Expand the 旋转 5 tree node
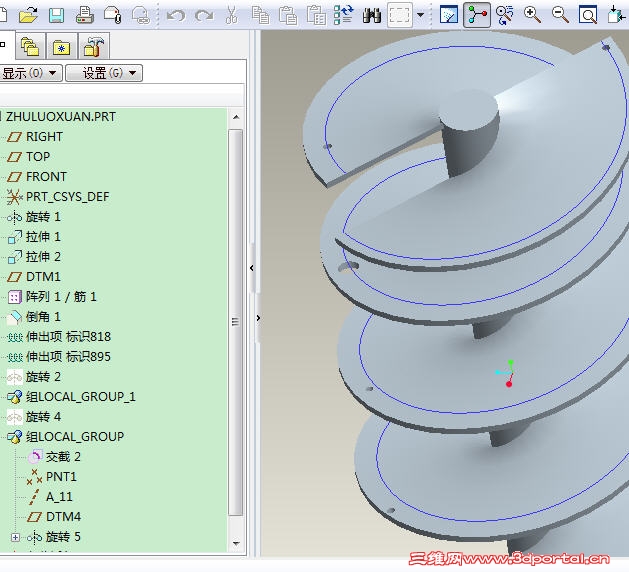629x572 pixels. coord(15,537)
